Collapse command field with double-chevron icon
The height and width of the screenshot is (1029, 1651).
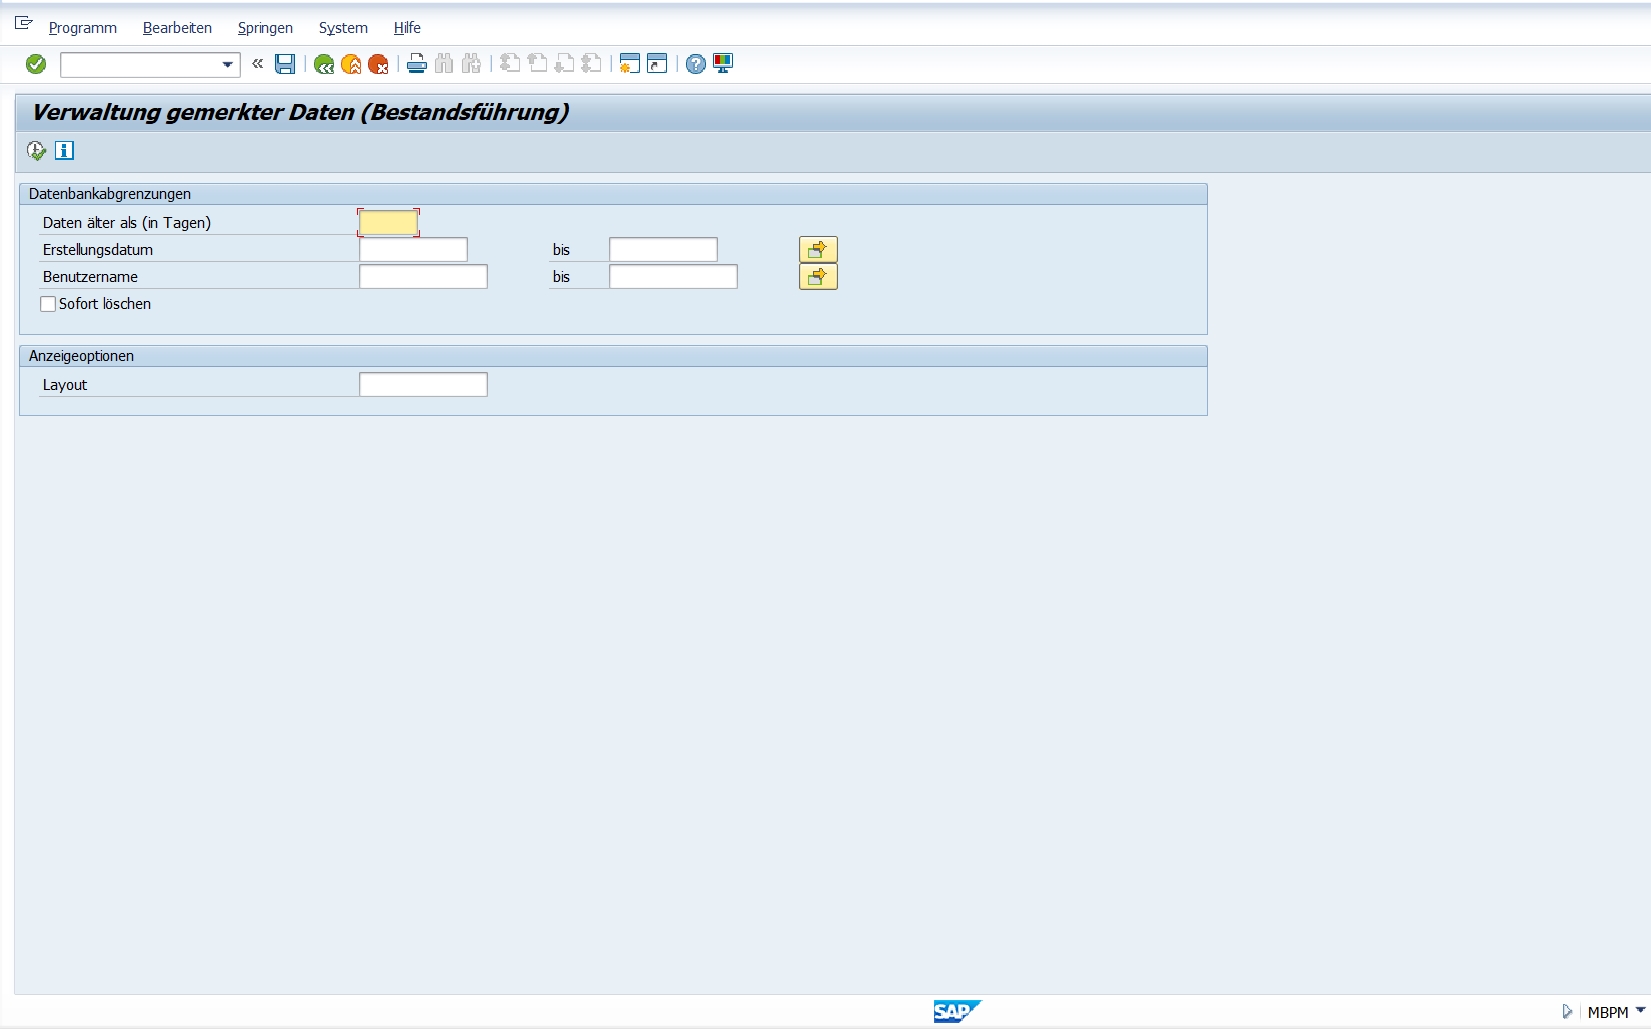click(258, 64)
